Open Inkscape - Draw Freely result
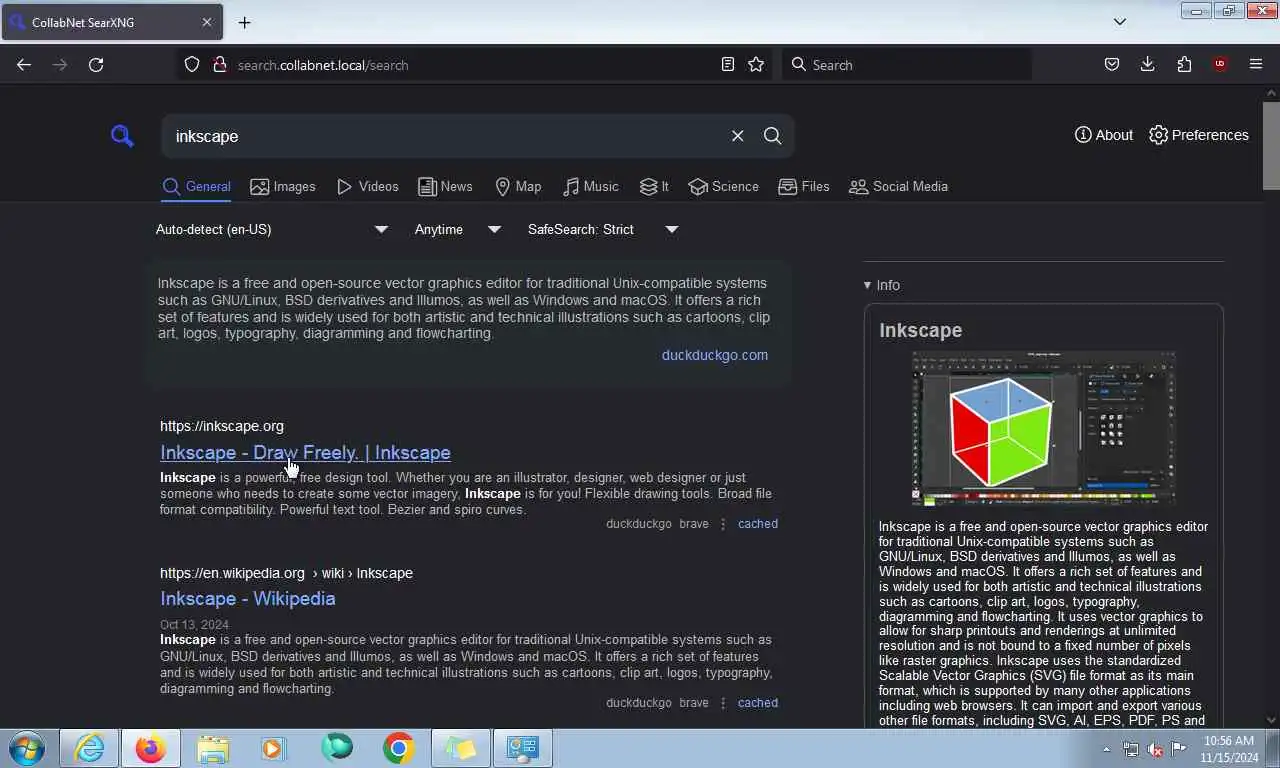 coord(305,452)
